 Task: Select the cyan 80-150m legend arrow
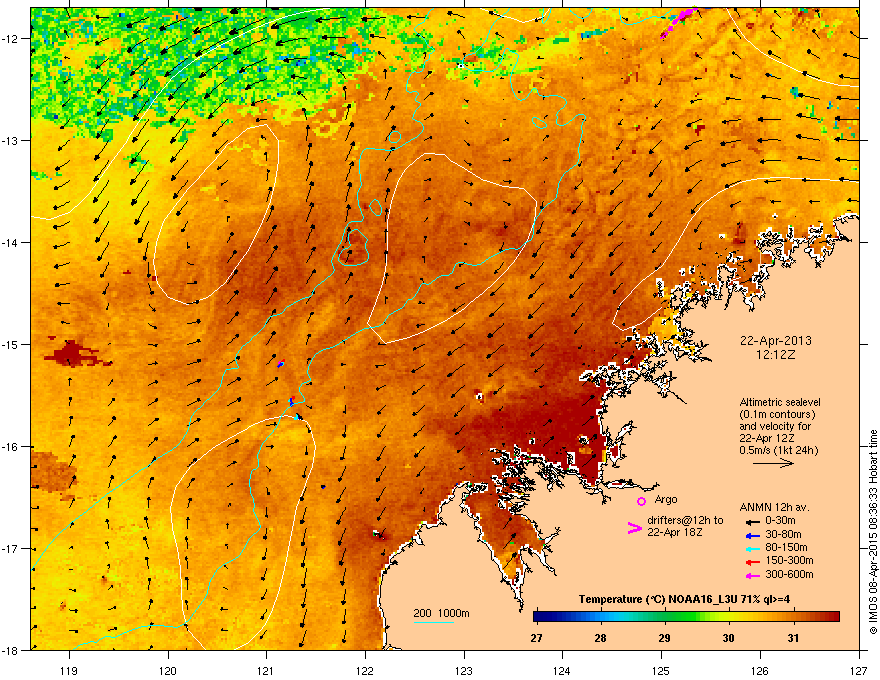(x=752, y=548)
